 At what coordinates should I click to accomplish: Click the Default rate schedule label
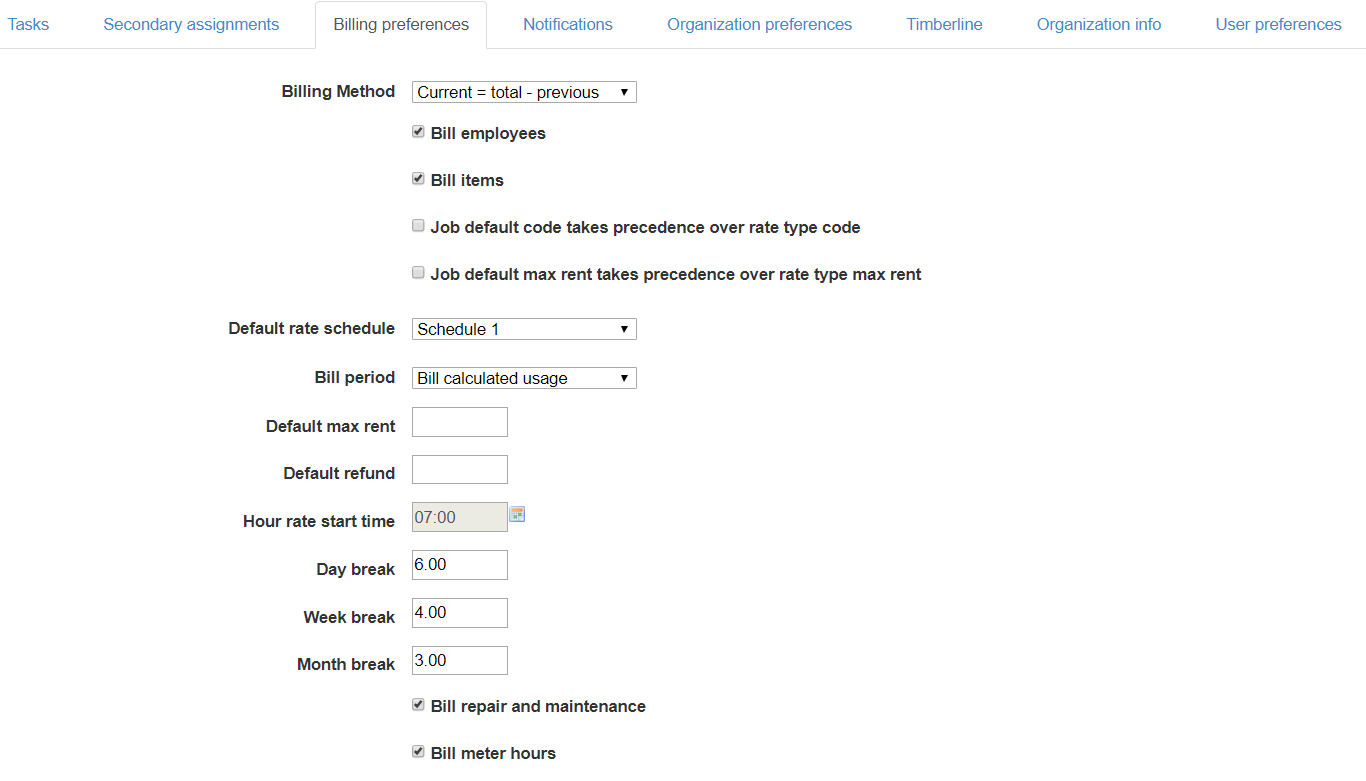point(311,328)
